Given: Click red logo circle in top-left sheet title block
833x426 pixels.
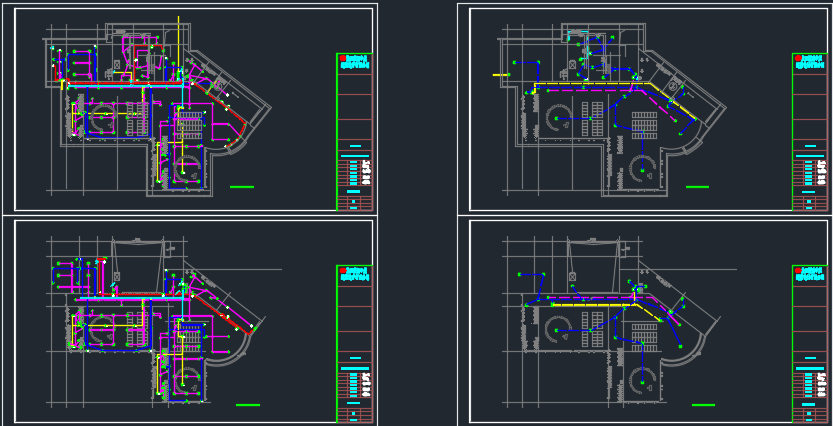Looking at the screenshot, I should 343,58.
